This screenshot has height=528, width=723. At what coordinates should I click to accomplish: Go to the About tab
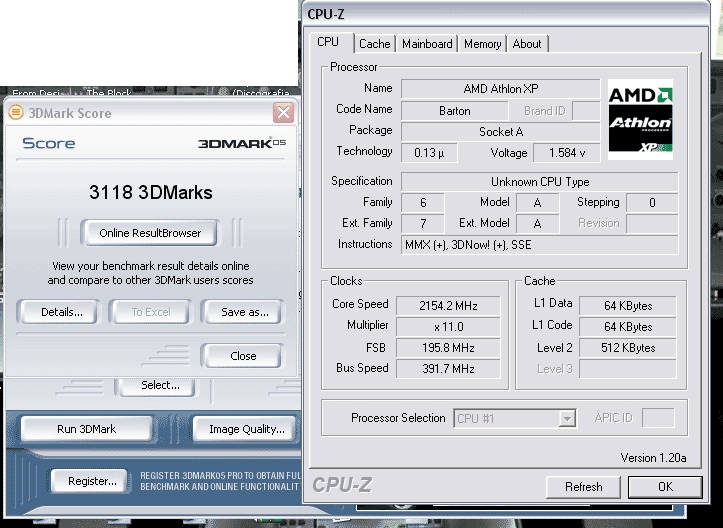[x=527, y=44]
